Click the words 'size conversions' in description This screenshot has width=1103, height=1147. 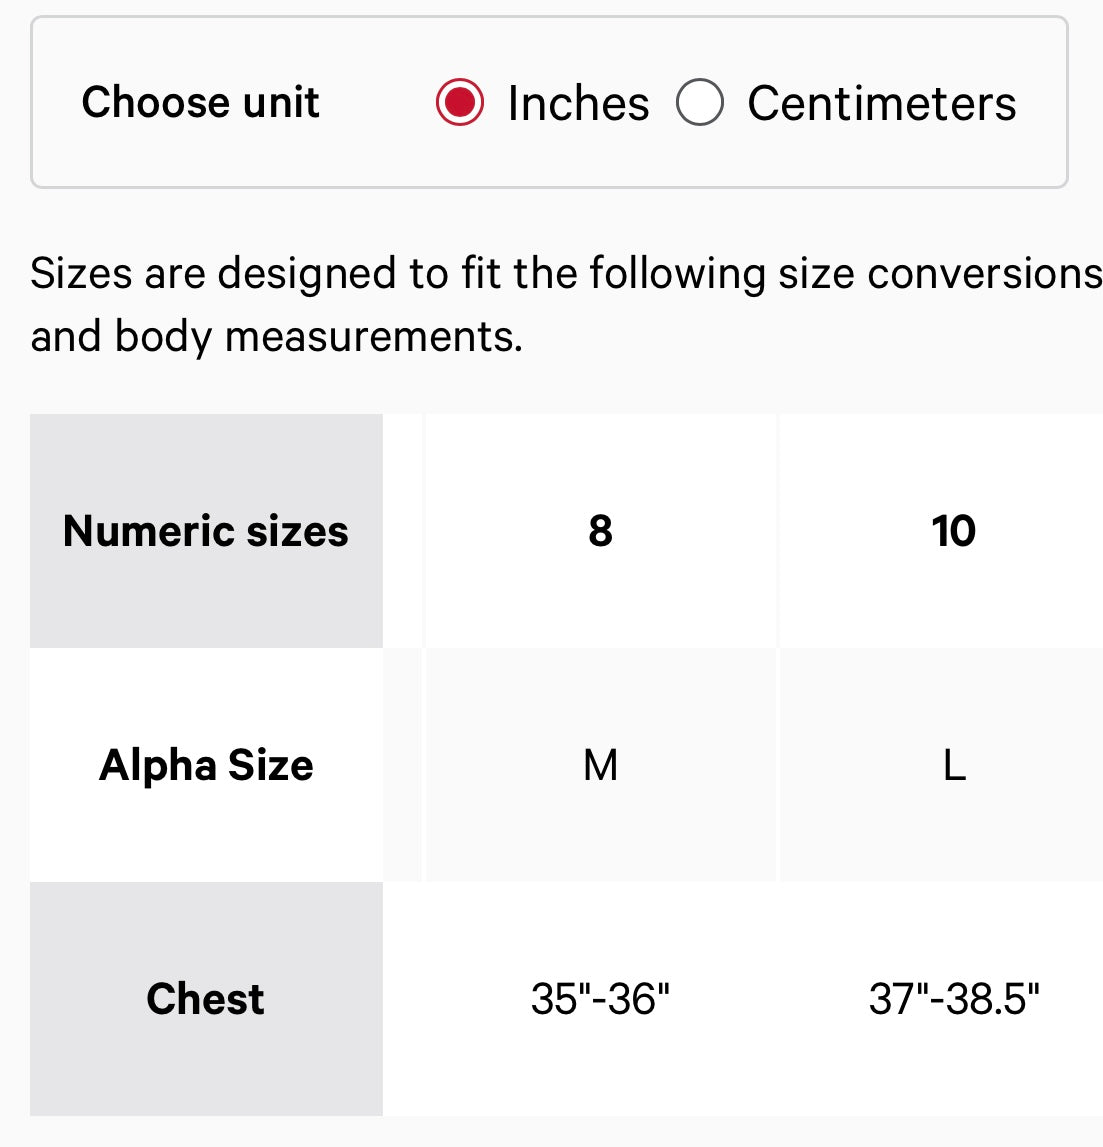[x=940, y=274]
